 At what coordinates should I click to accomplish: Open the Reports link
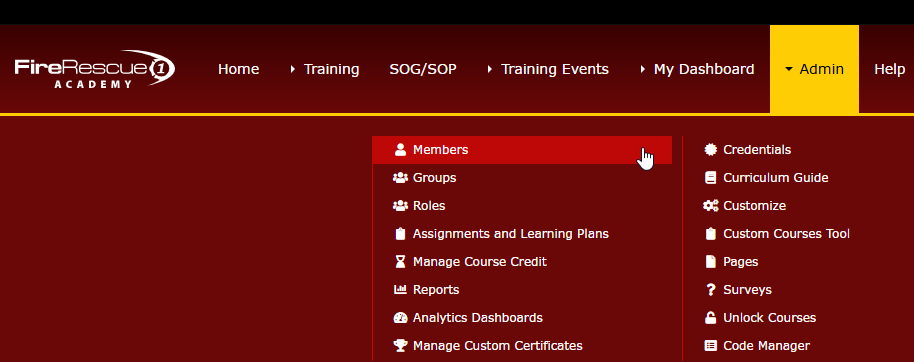(436, 290)
